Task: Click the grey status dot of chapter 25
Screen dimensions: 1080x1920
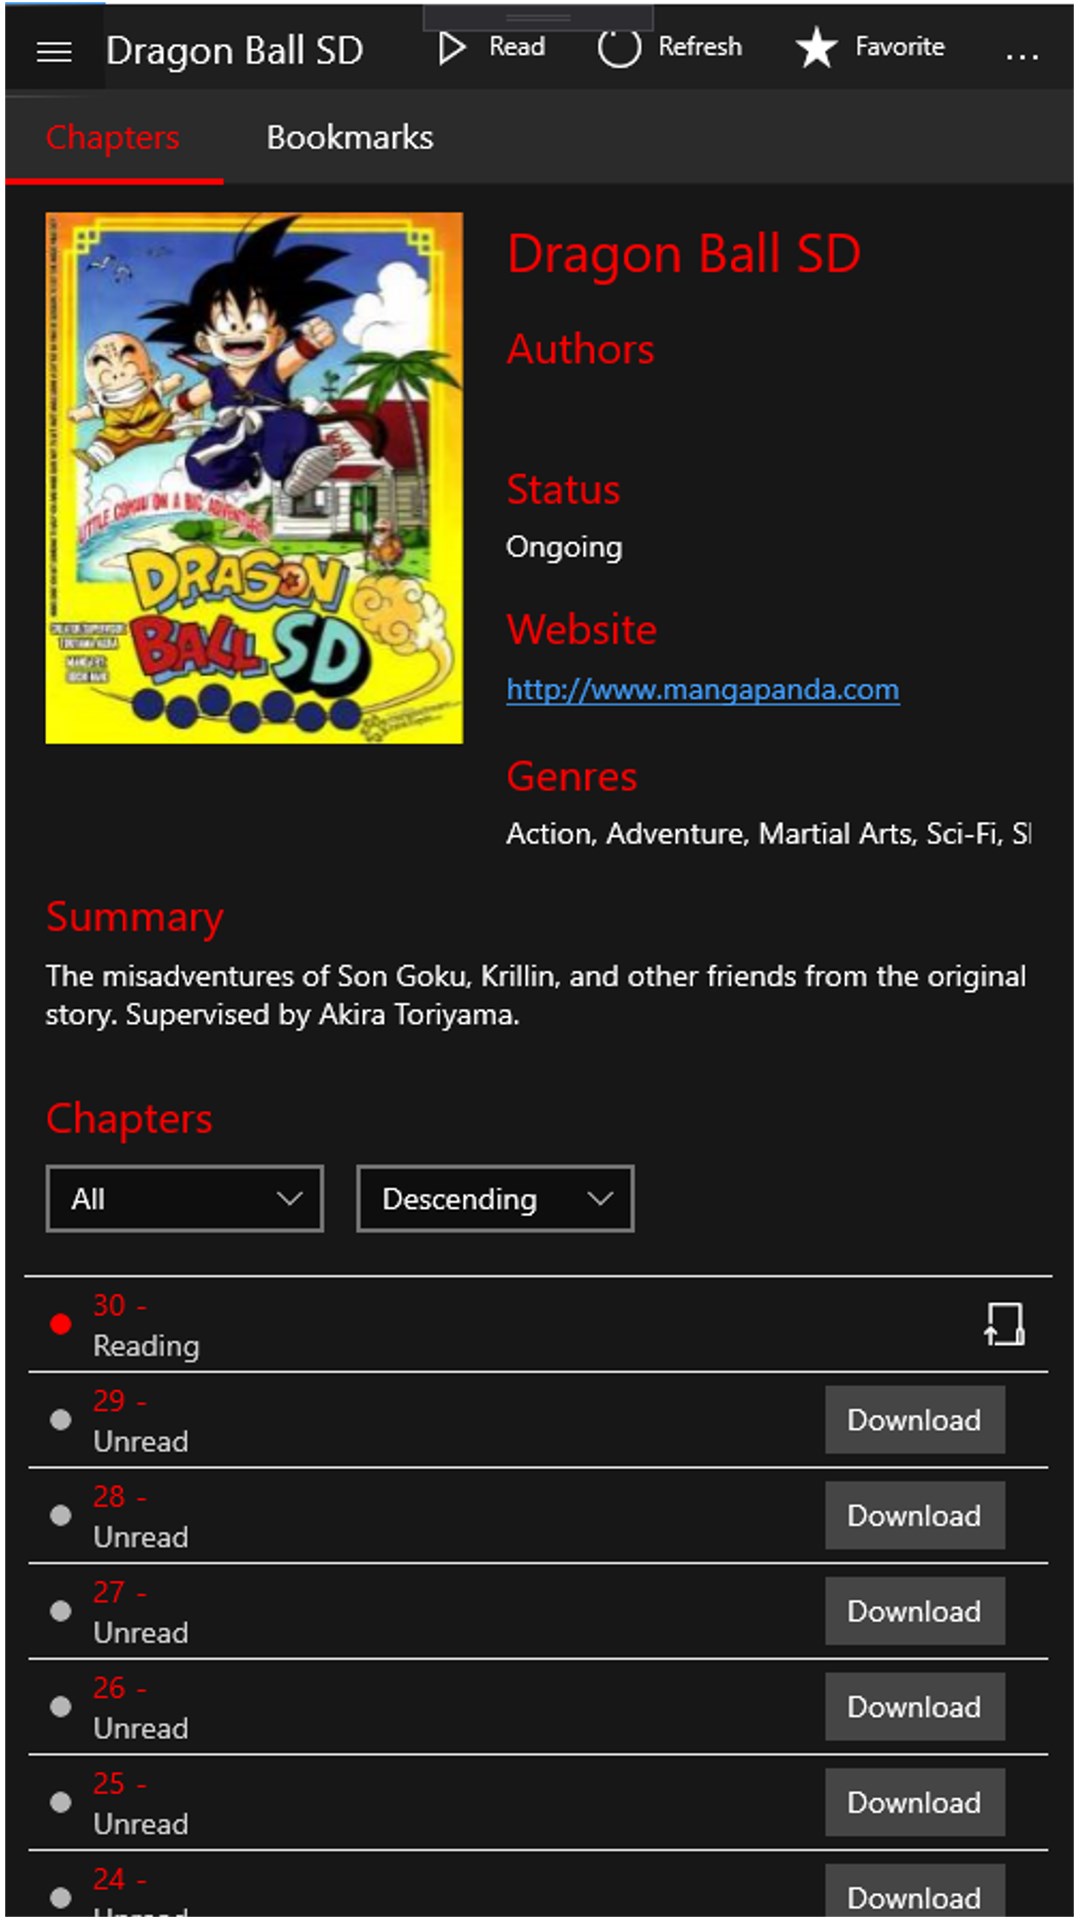Action: point(60,1802)
